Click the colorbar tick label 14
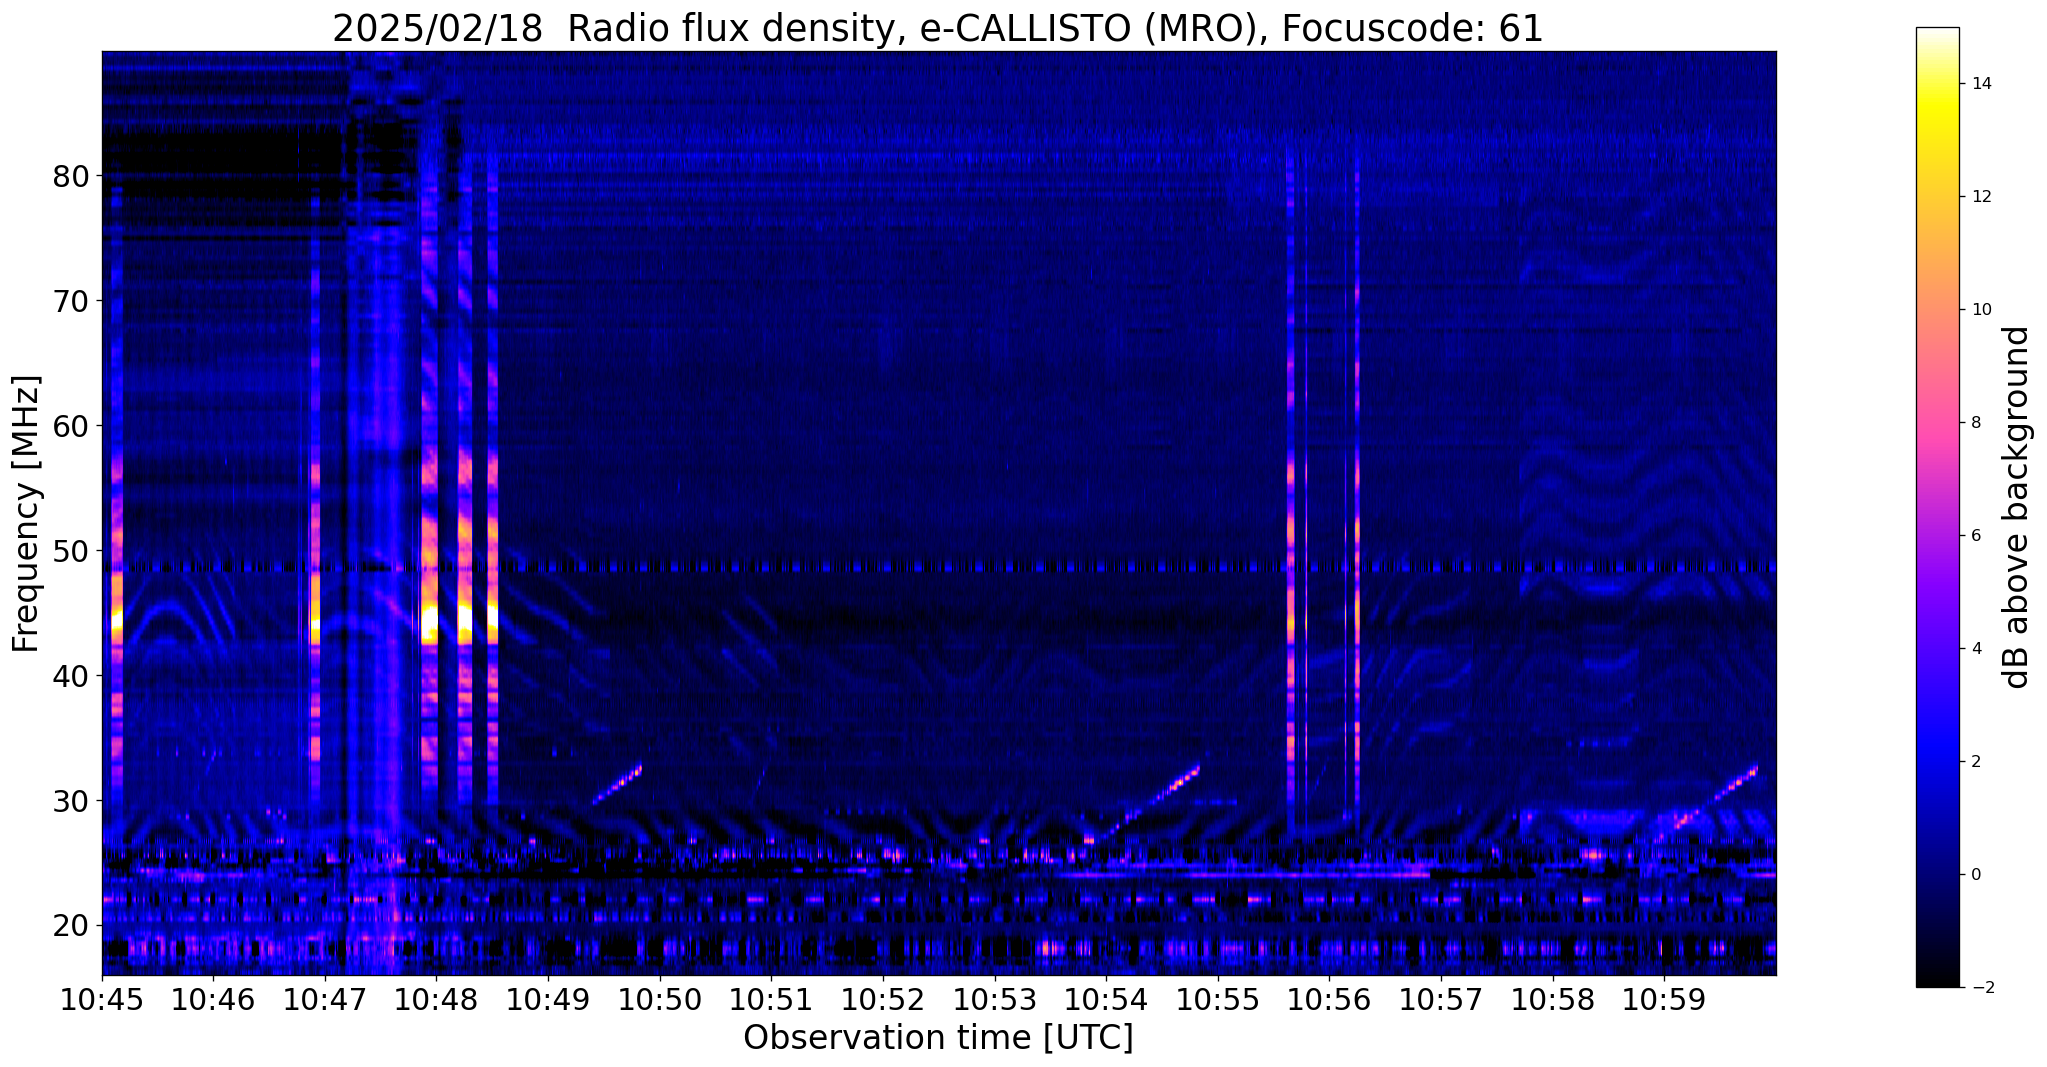 pyautogui.click(x=1980, y=84)
